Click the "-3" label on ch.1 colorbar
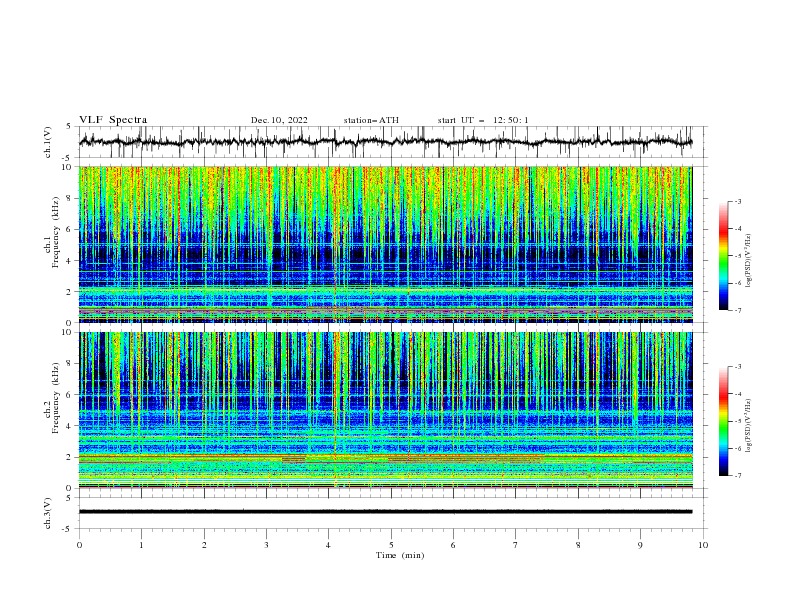 pos(737,202)
